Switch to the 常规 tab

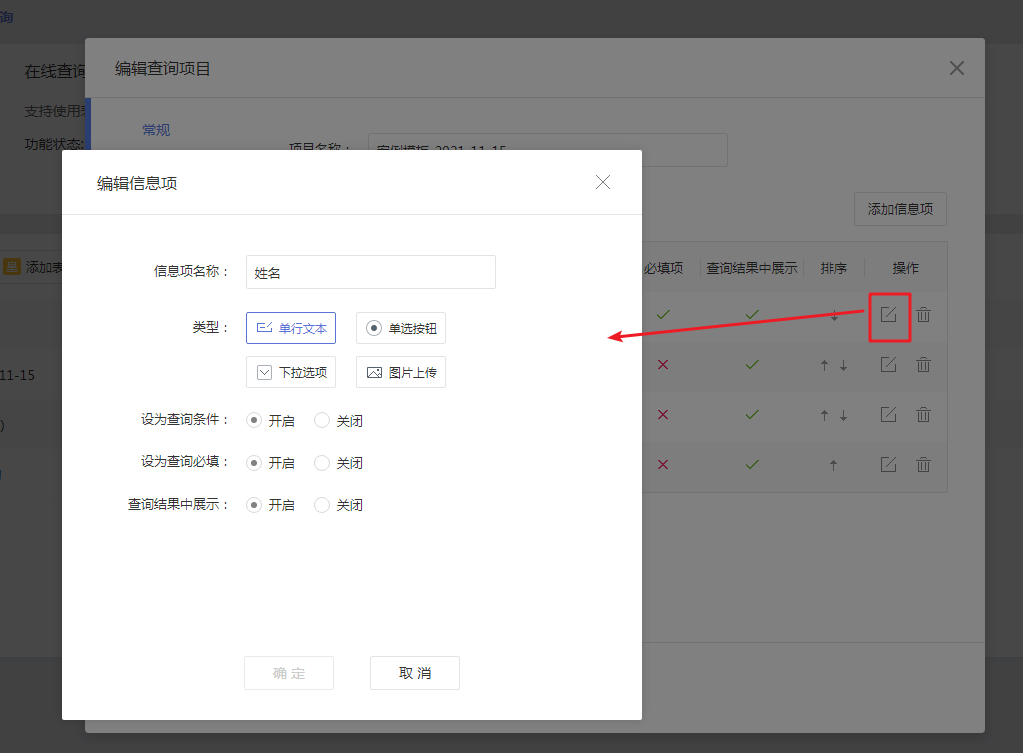click(157, 130)
